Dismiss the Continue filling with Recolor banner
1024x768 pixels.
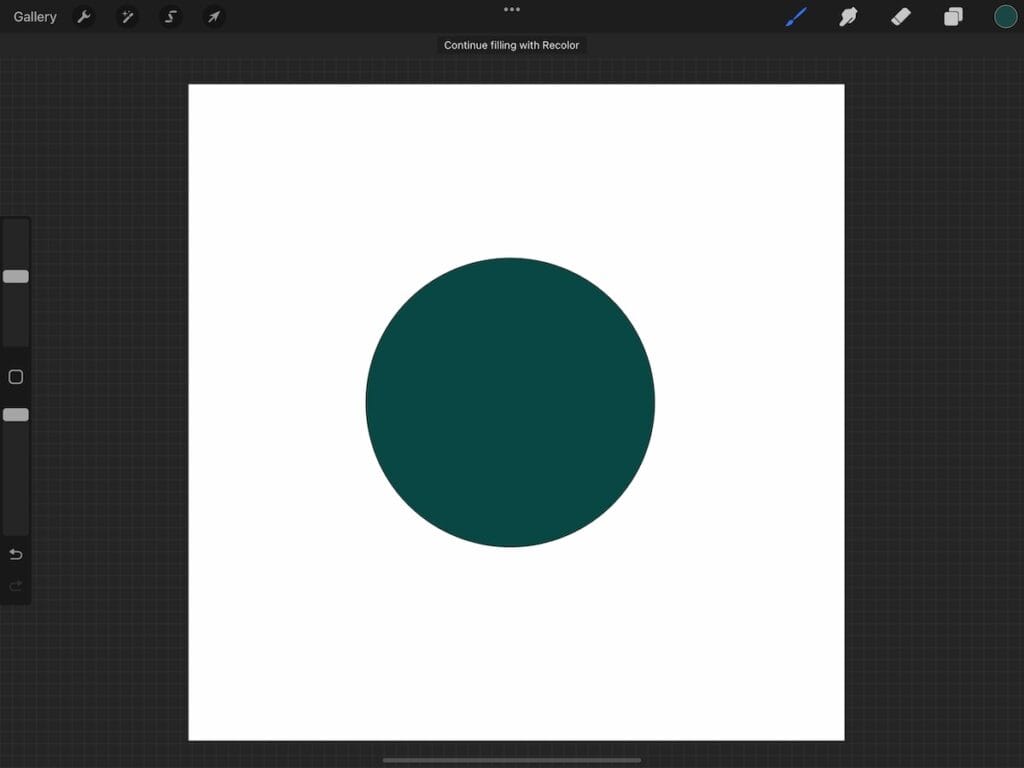[512, 45]
